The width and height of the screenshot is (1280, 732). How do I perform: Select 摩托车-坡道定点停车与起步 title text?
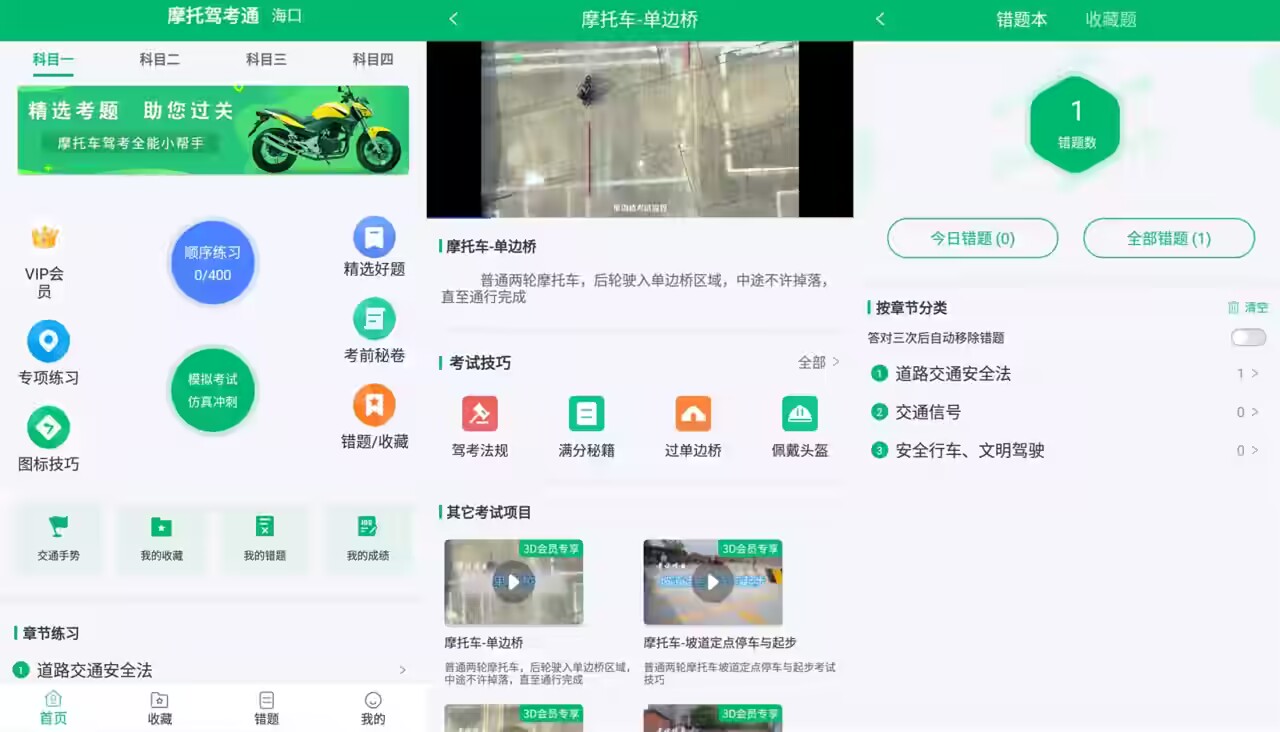(x=720, y=642)
